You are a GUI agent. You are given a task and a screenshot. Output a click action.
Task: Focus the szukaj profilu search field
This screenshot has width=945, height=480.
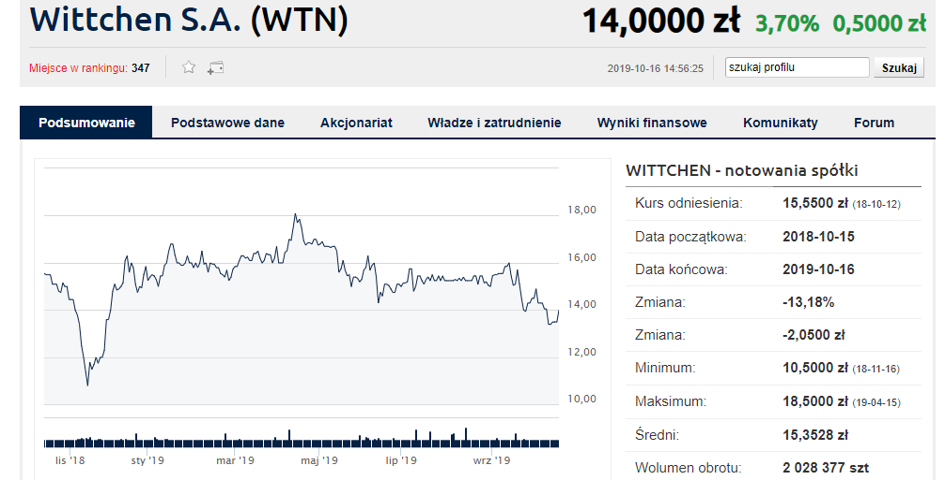[797, 68]
